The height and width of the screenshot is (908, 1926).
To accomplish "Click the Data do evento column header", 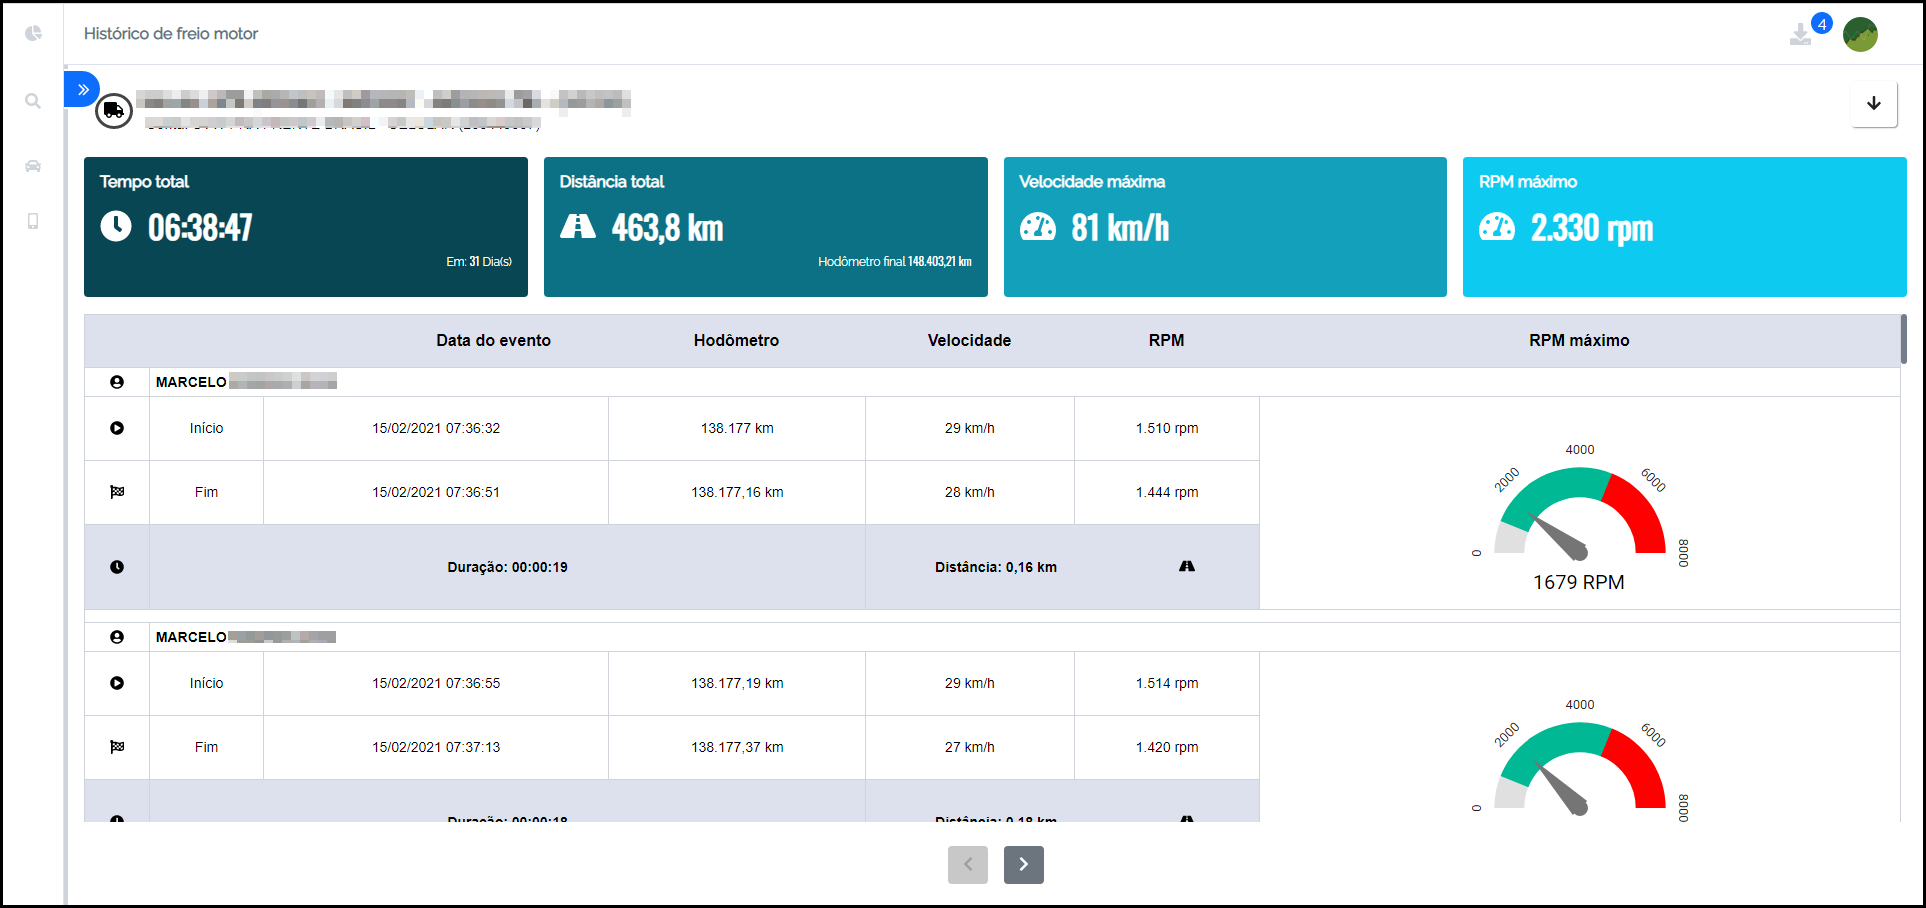I will pos(493,340).
